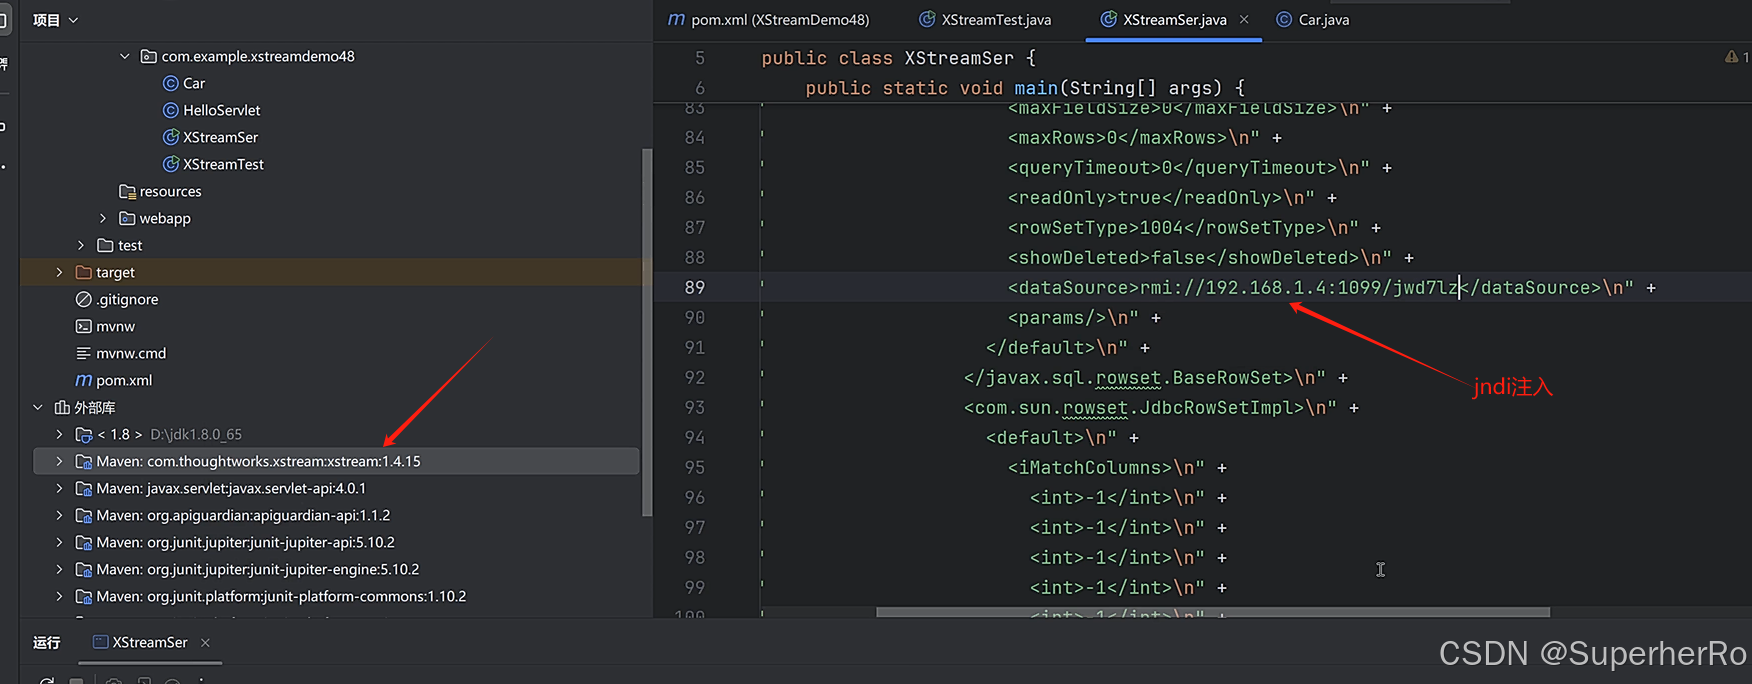Click the HelloServlet class icon
Viewport: 1752px width, 684px height.
pos(171,110)
